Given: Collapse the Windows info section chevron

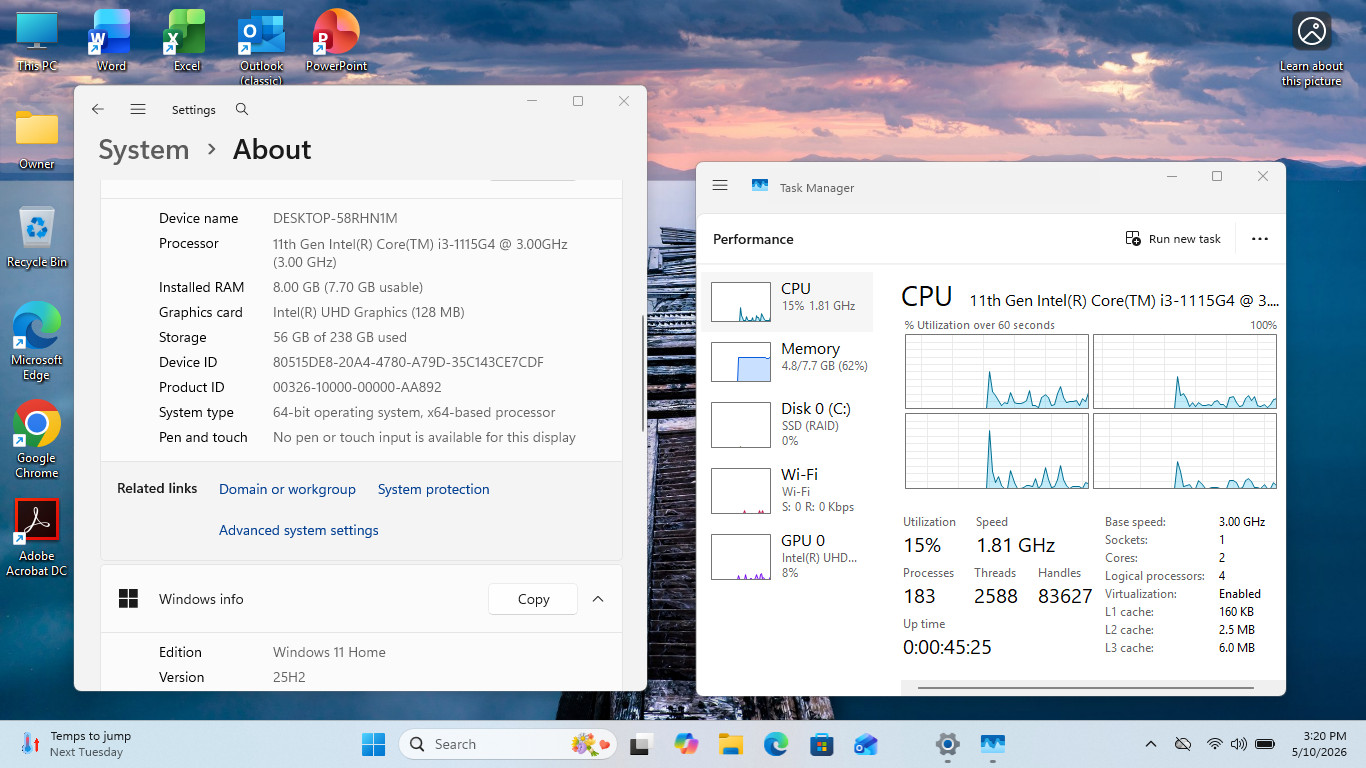Looking at the screenshot, I should pos(598,599).
